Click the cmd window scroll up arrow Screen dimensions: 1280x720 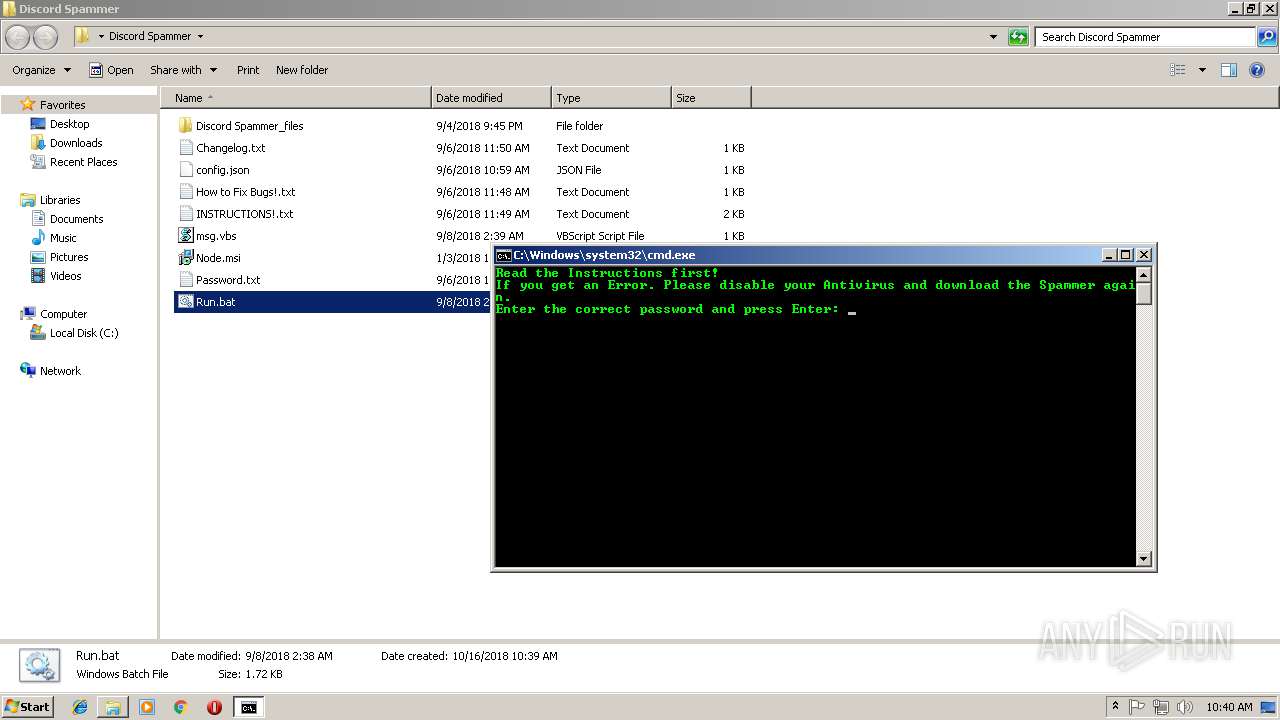[1144, 274]
